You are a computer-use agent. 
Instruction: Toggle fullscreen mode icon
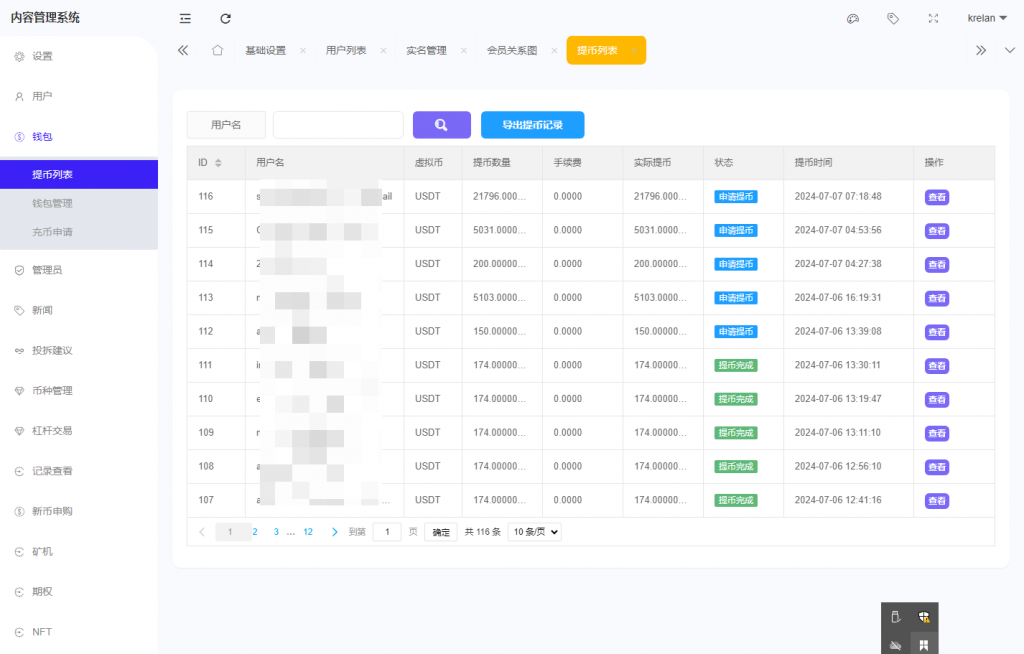(933, 18)
